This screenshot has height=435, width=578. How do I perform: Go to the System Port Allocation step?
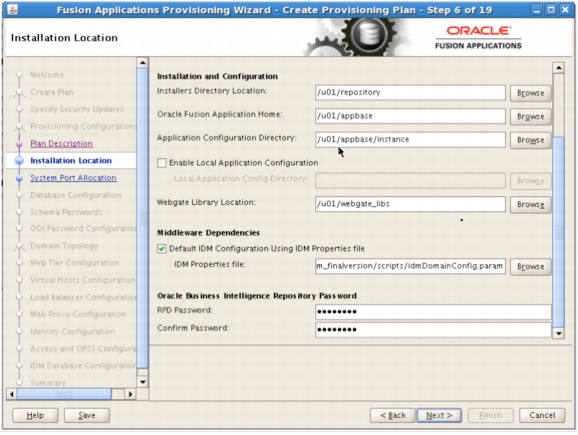[73, 178]
